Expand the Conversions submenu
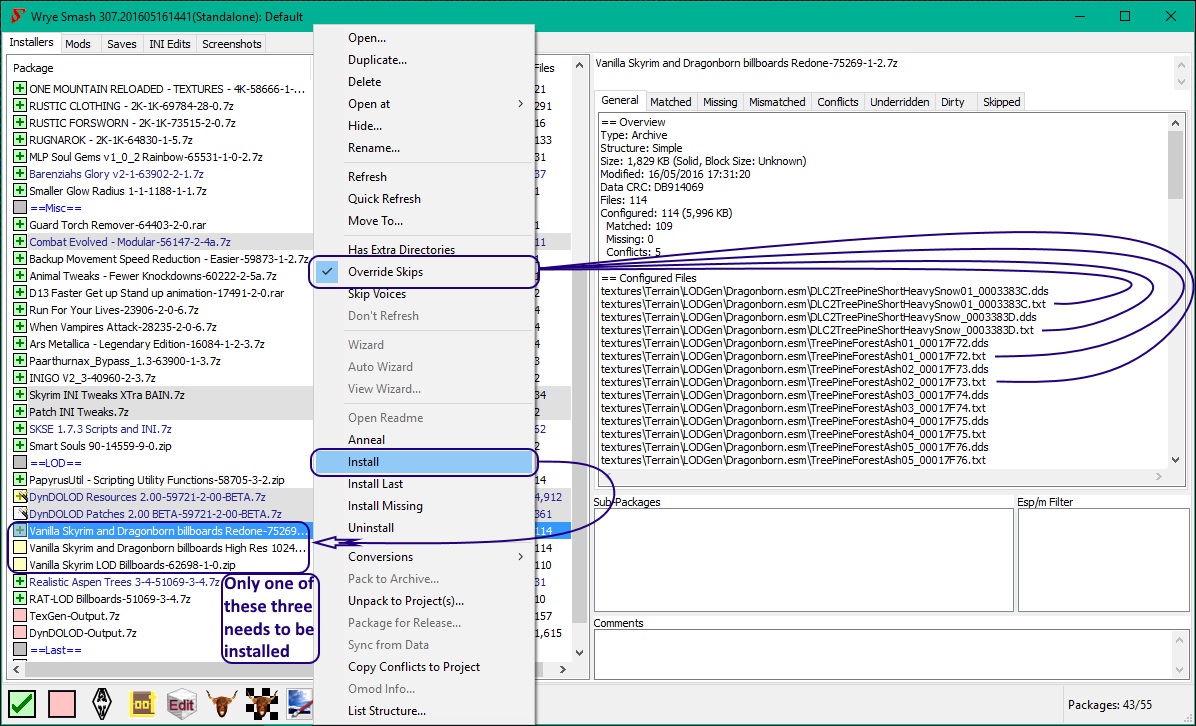 pos(423,557)
